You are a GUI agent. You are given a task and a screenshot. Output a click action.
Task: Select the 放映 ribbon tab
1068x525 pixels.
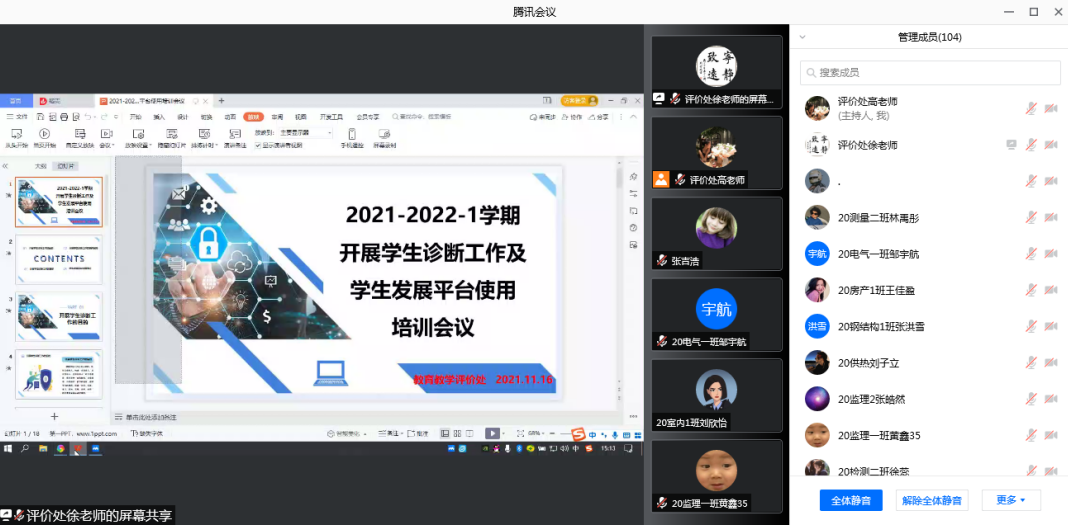point(253,116)
